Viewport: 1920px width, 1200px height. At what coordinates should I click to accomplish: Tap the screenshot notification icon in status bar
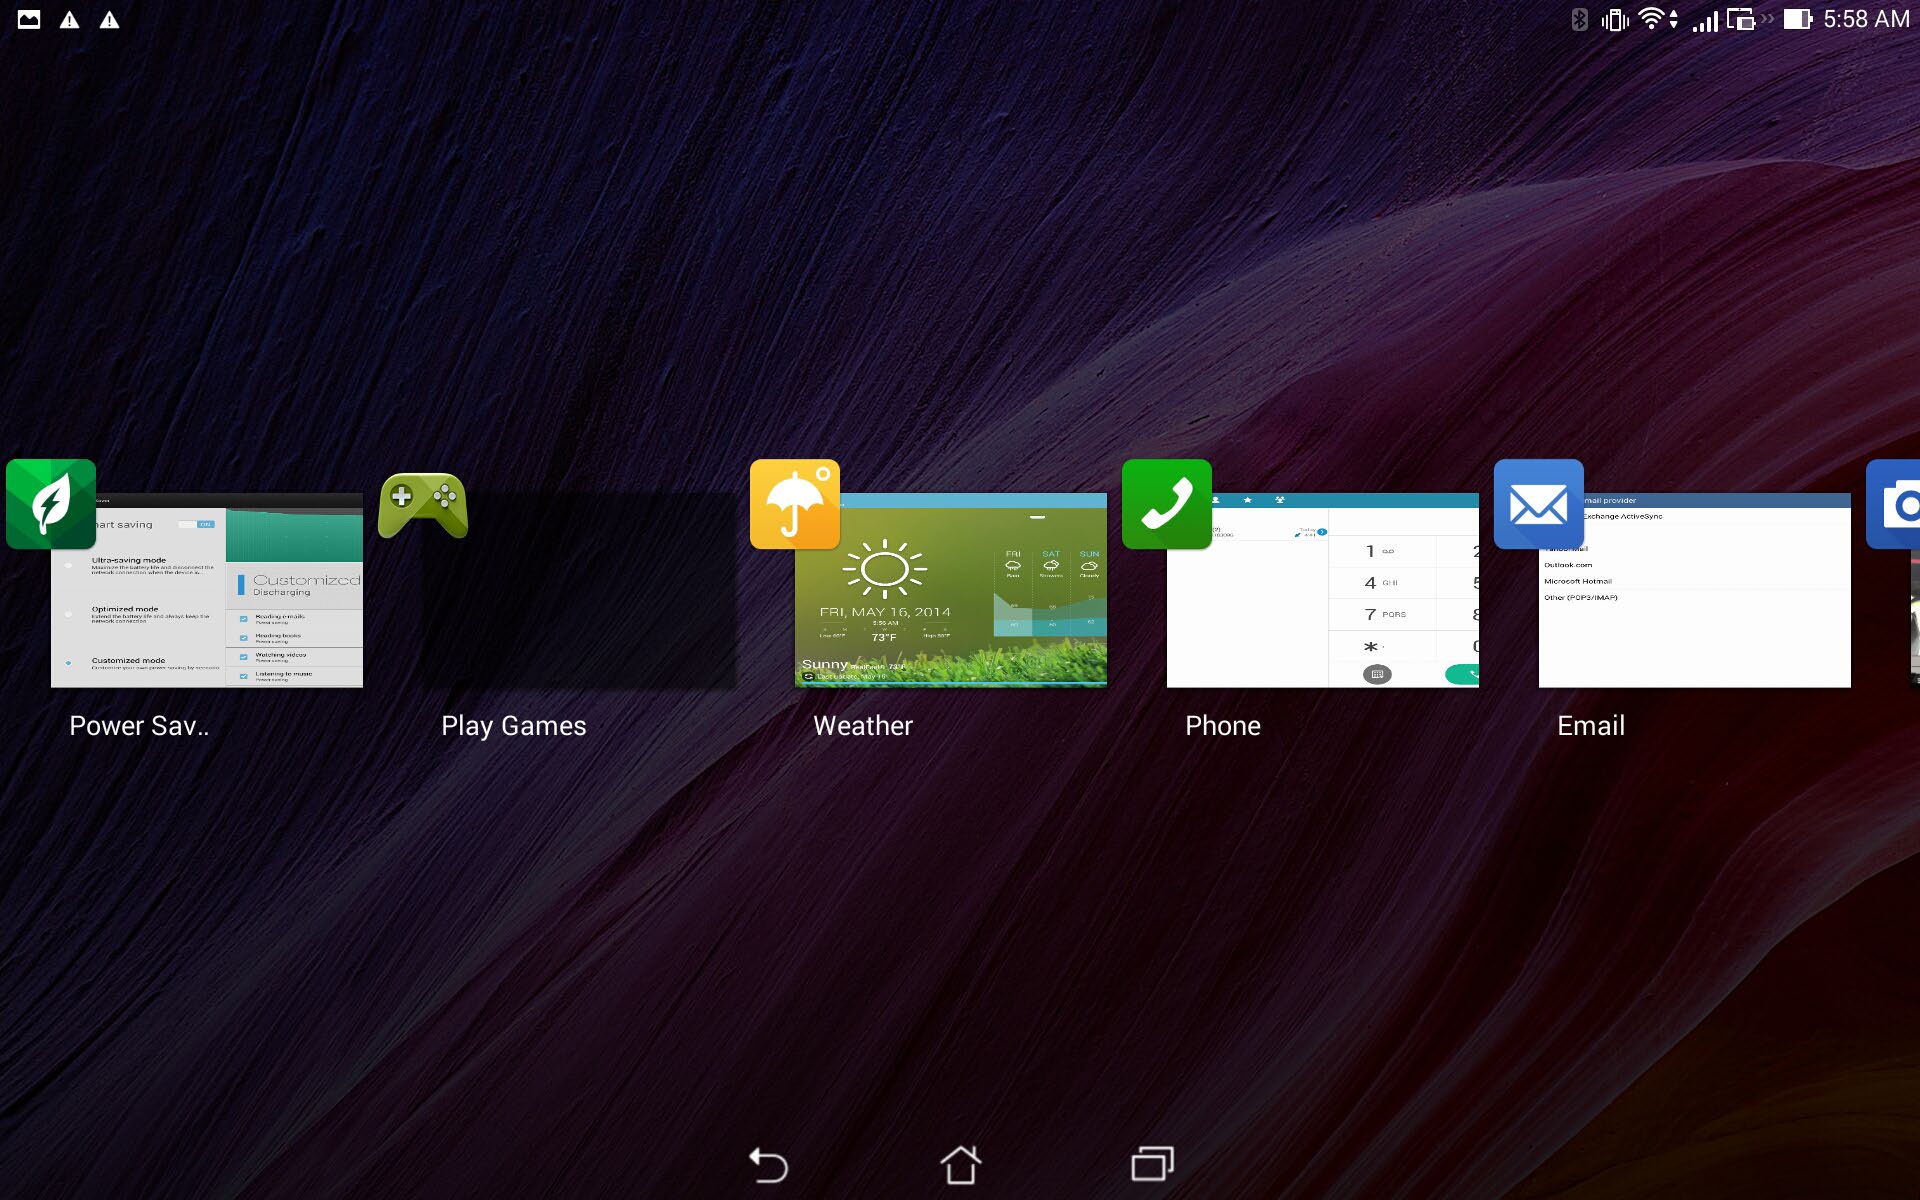click(x=29, y=20)
